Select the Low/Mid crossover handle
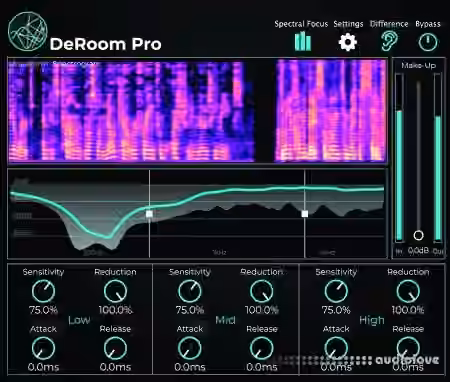Image resolution: width=450 pixels, height=382 pixels. click(149, 214)
